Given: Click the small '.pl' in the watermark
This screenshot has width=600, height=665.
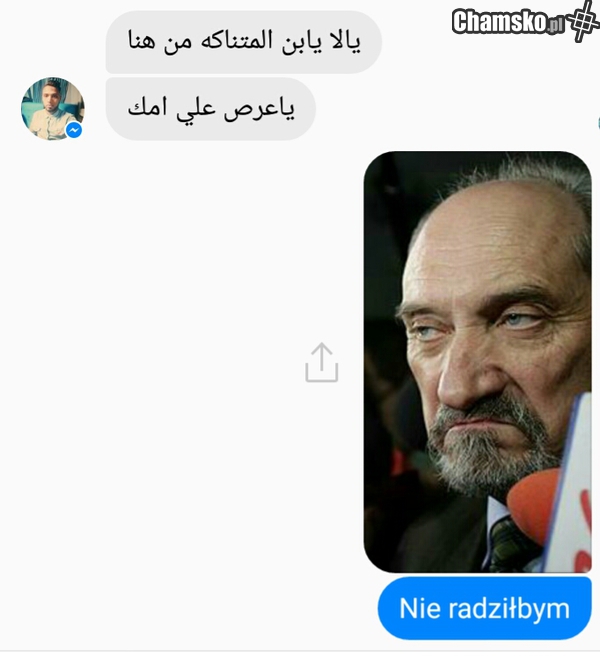Looking at the screenshot, I should (555, 25).
